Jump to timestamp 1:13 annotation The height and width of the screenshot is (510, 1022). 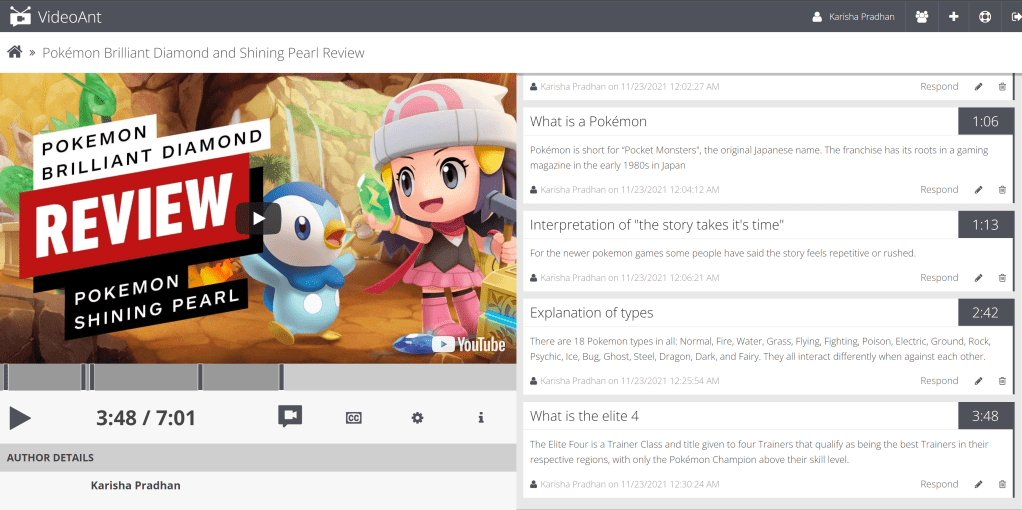986,225
